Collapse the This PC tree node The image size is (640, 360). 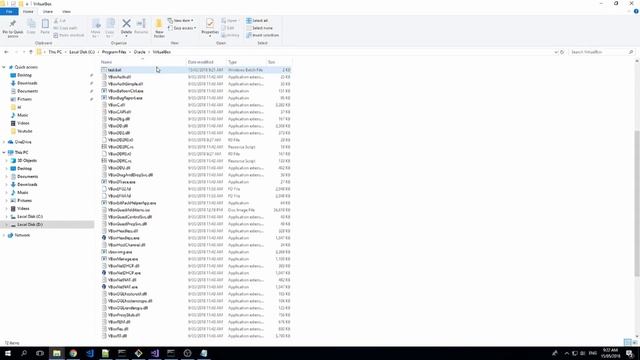pos(4,152)
